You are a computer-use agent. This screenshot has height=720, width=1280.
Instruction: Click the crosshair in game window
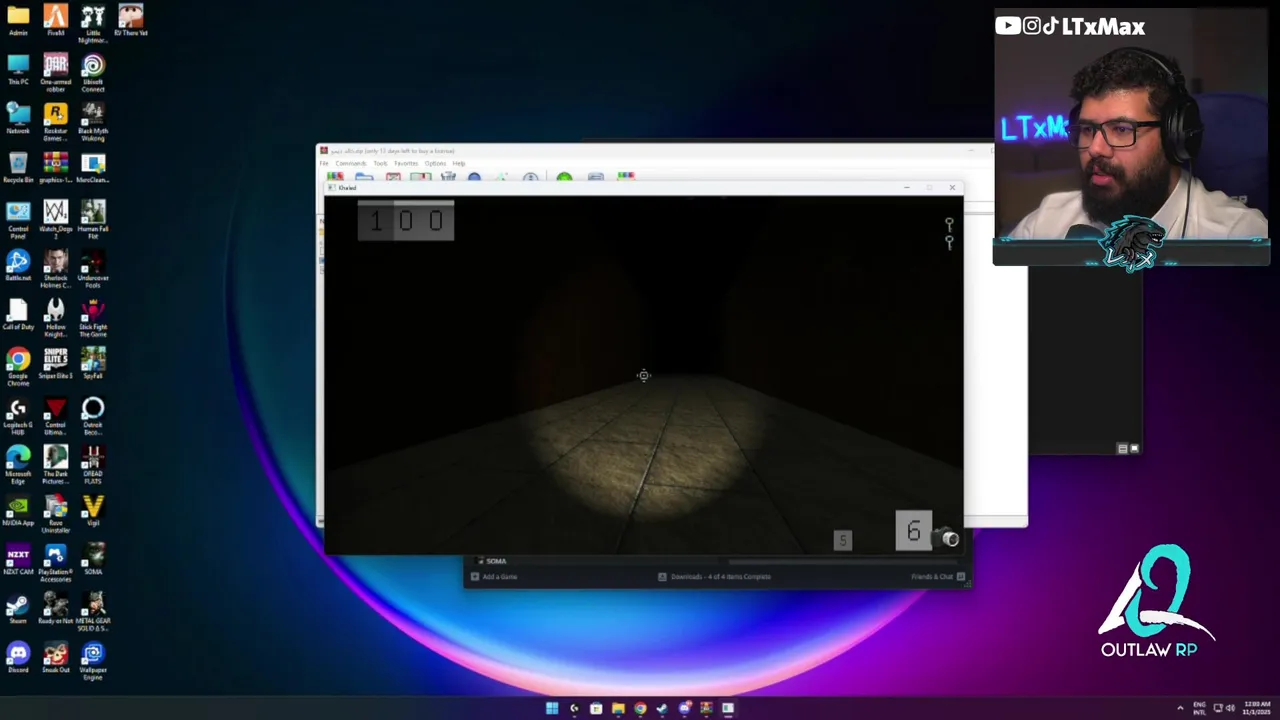644,376
